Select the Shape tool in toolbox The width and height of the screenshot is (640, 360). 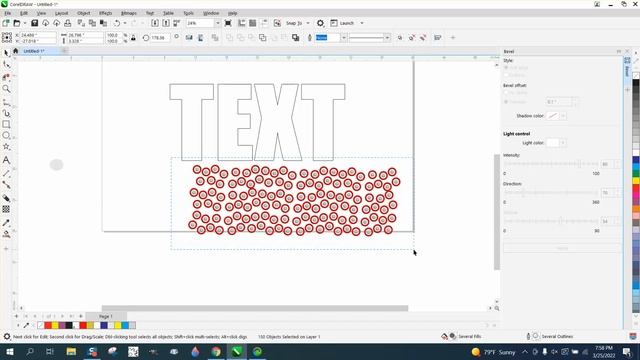tap(7, 65)
